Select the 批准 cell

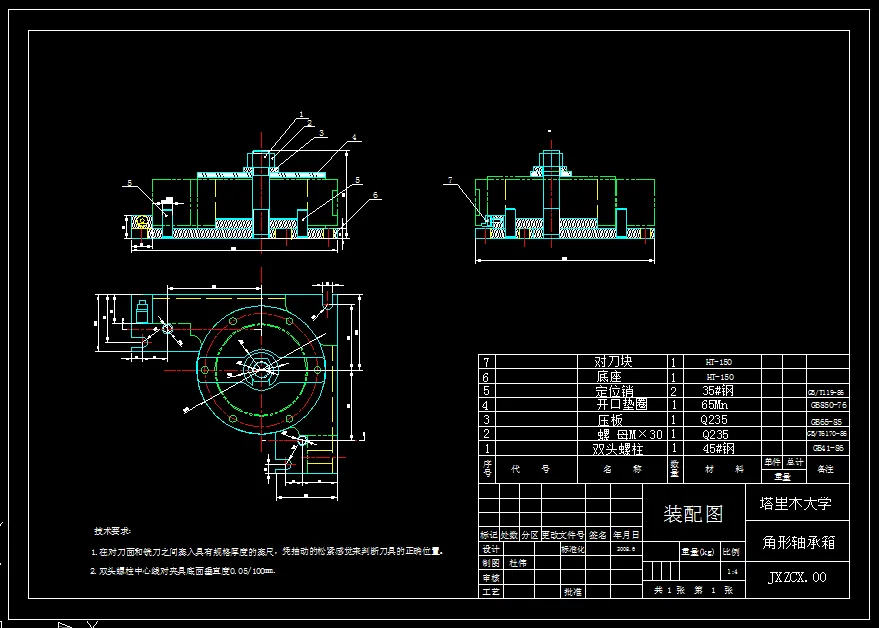click(572, 592)
